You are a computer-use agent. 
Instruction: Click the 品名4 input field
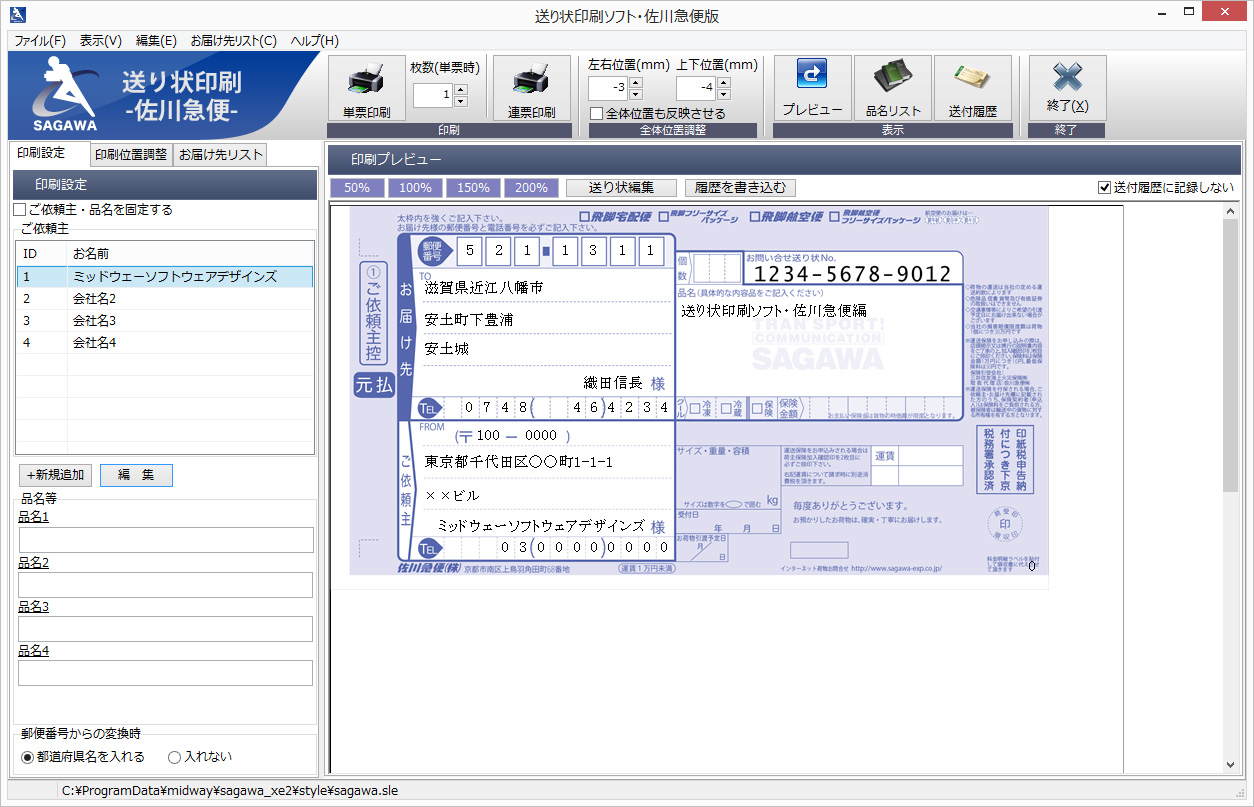pyautogui.click(x=166, y=673)
